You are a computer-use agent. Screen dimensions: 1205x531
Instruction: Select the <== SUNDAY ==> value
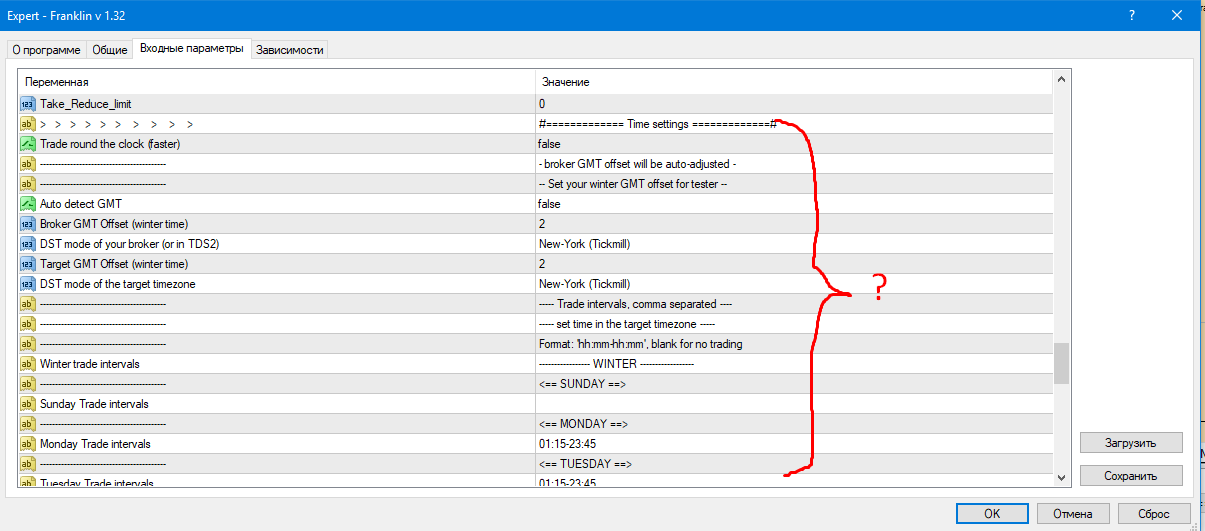[x=583, y=384]
